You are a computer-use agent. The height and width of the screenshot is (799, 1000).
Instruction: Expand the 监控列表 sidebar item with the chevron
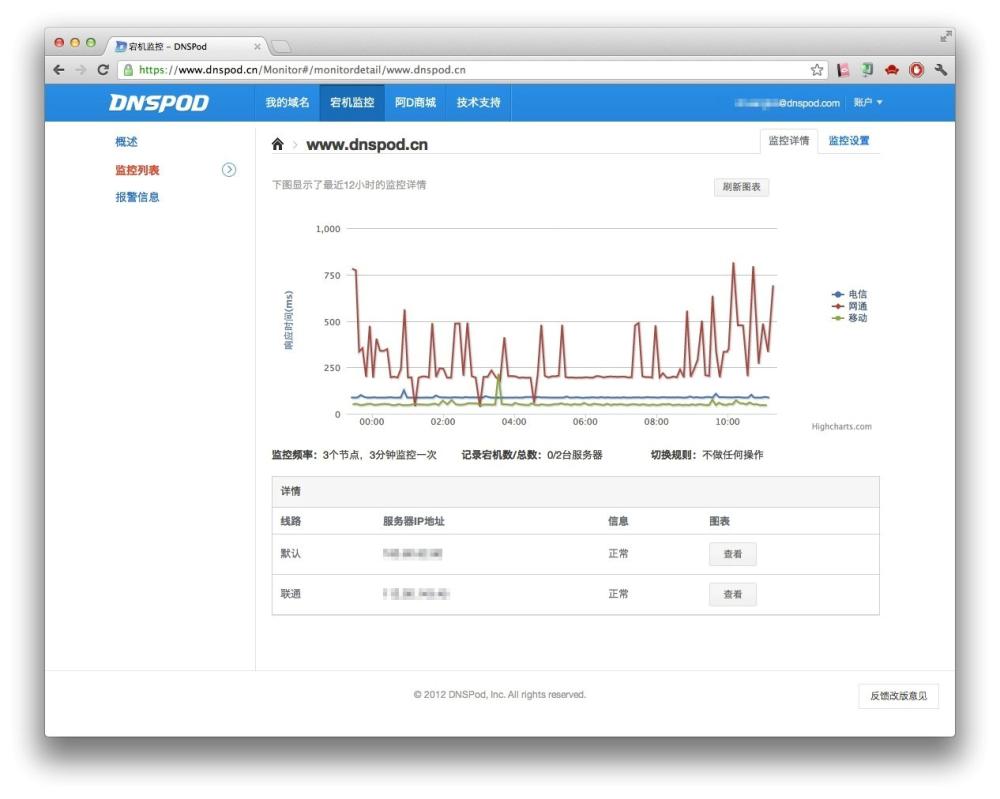pos(230,170)
